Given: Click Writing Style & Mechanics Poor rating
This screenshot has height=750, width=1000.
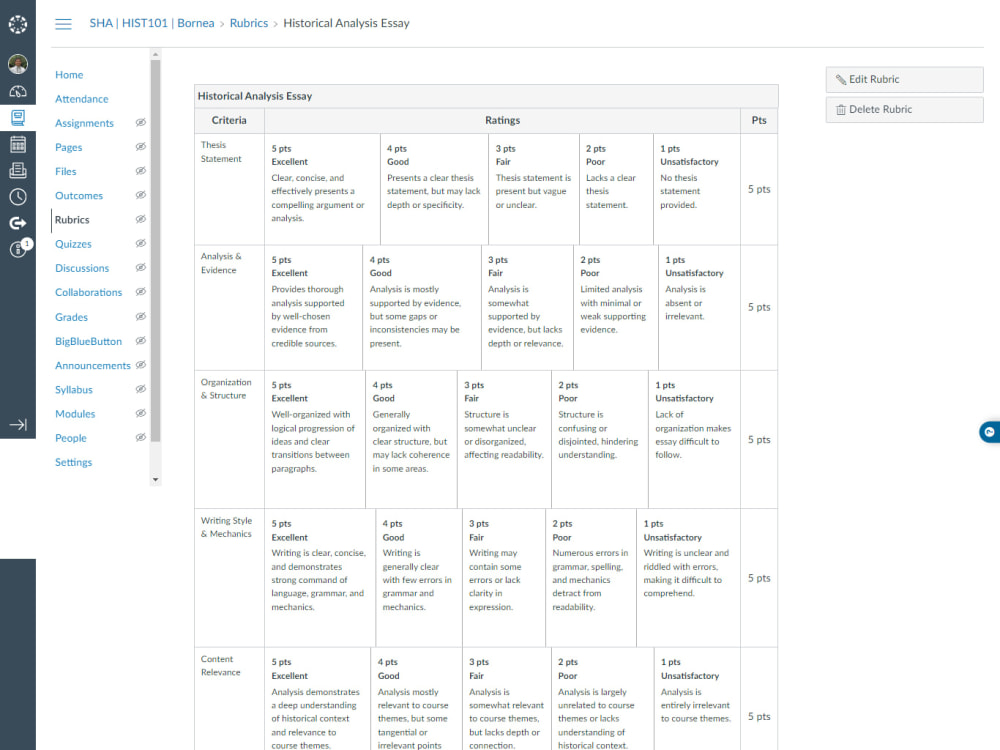Looking at the screenshot, I should click(x=591, y=578).
